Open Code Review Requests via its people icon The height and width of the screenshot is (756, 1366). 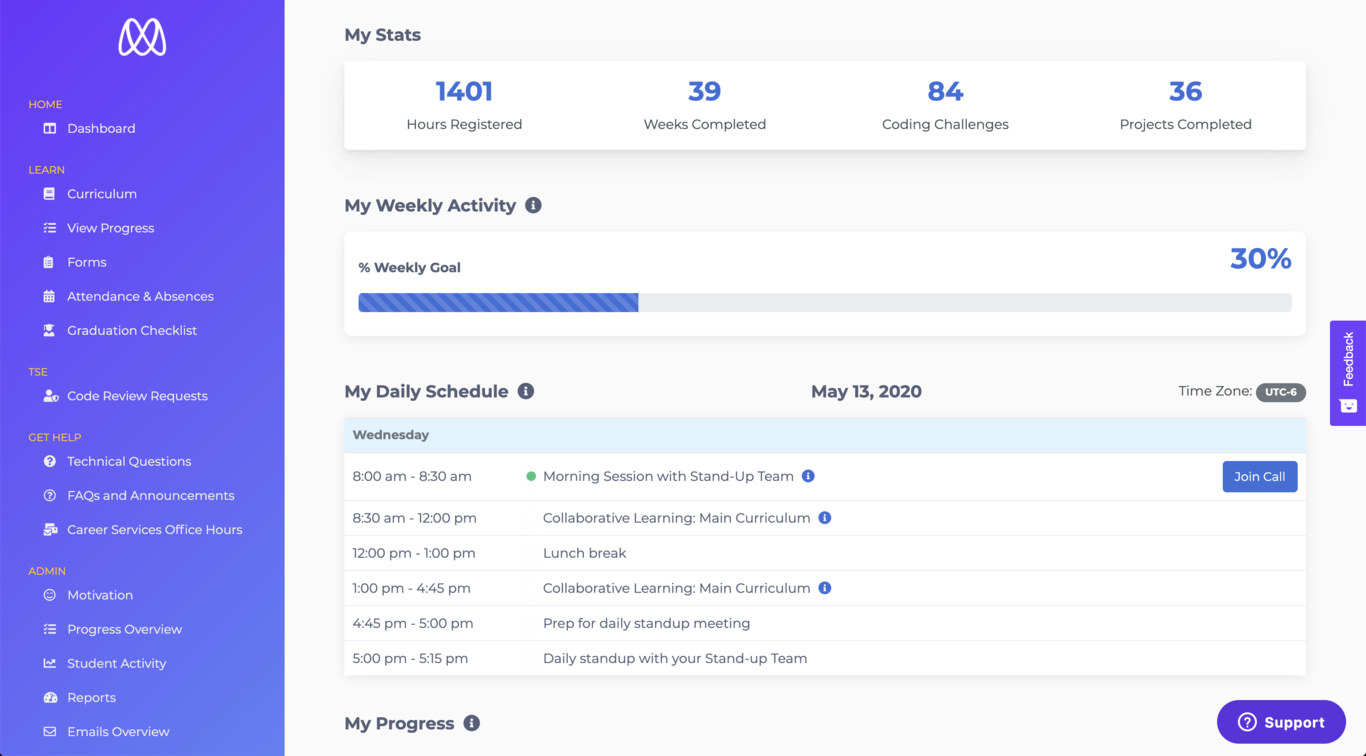[x=47, y=395]
